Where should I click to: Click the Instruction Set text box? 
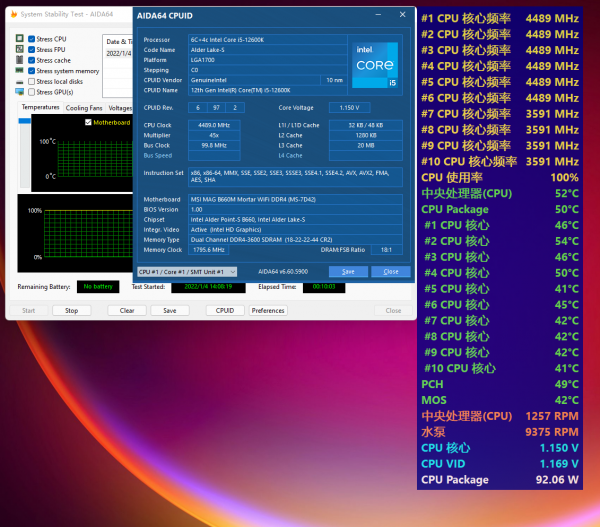(x=295, y=177)
